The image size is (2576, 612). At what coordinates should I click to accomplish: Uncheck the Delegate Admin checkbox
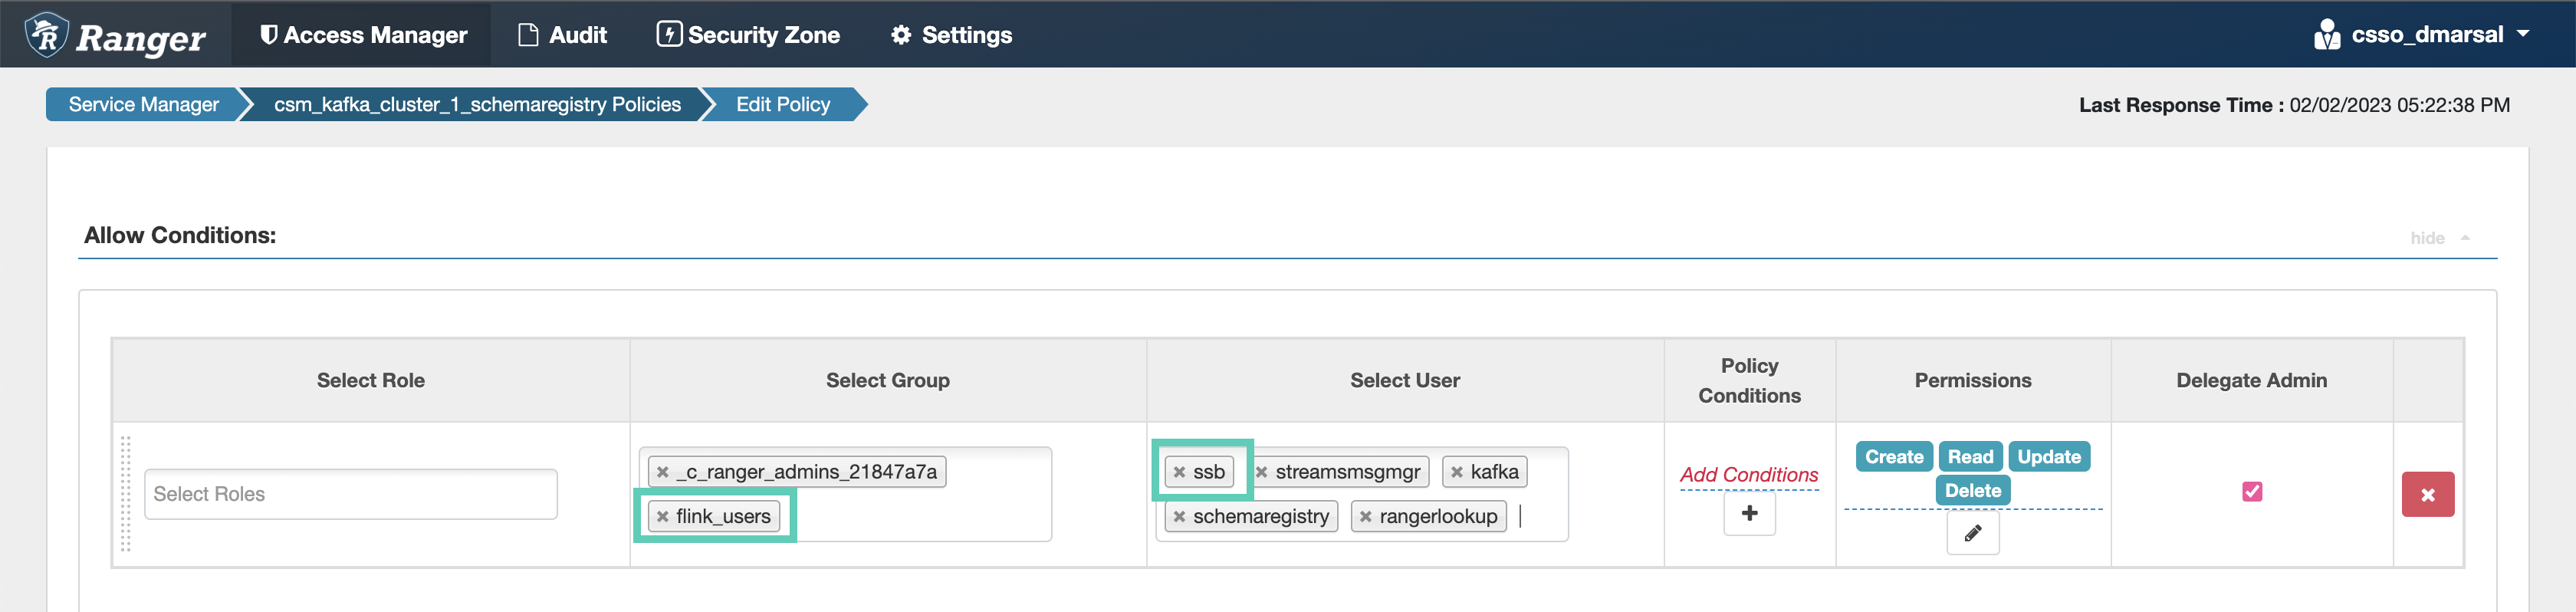[2251, 492]
